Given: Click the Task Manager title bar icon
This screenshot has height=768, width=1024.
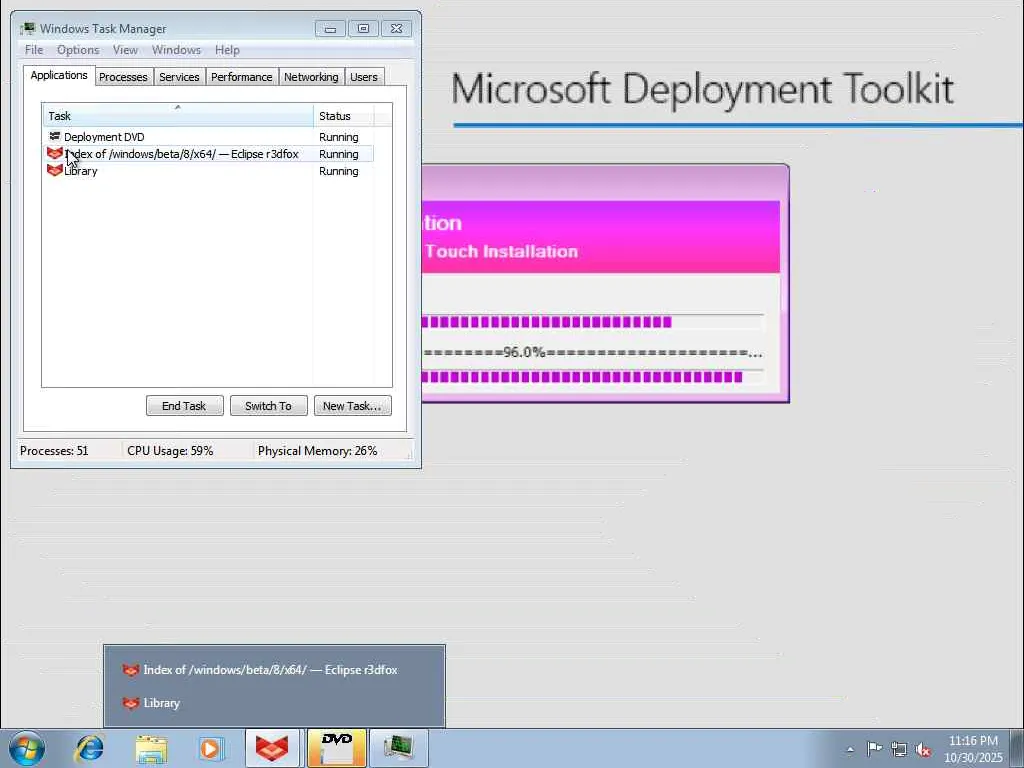Looking at the screenshot, I should 27,29.
